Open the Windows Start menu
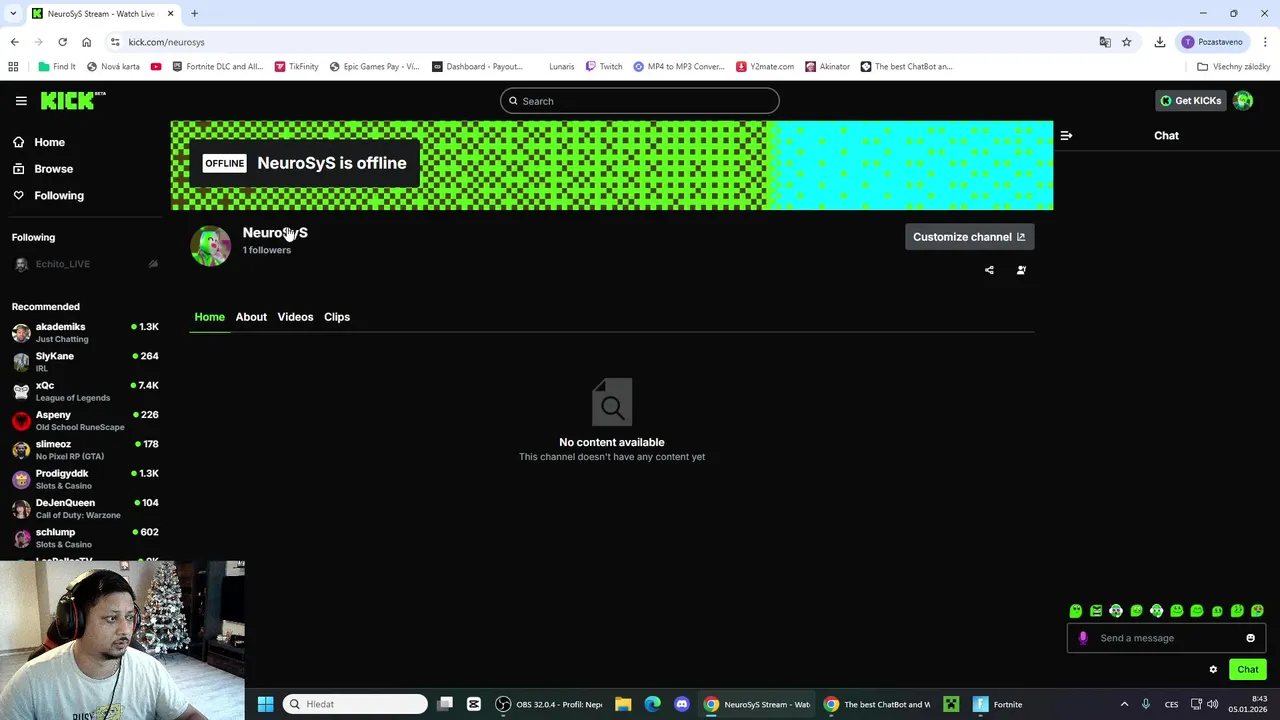The width and height of the screenshot is (1280, 720). click(265, 704)
